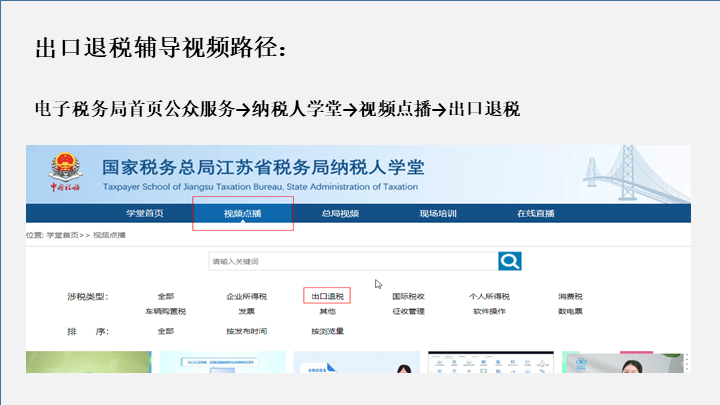Image resolution: width=720 pixels, height=405 pixels.
Task: Filter videos by 软件操作
Action: 489,311
